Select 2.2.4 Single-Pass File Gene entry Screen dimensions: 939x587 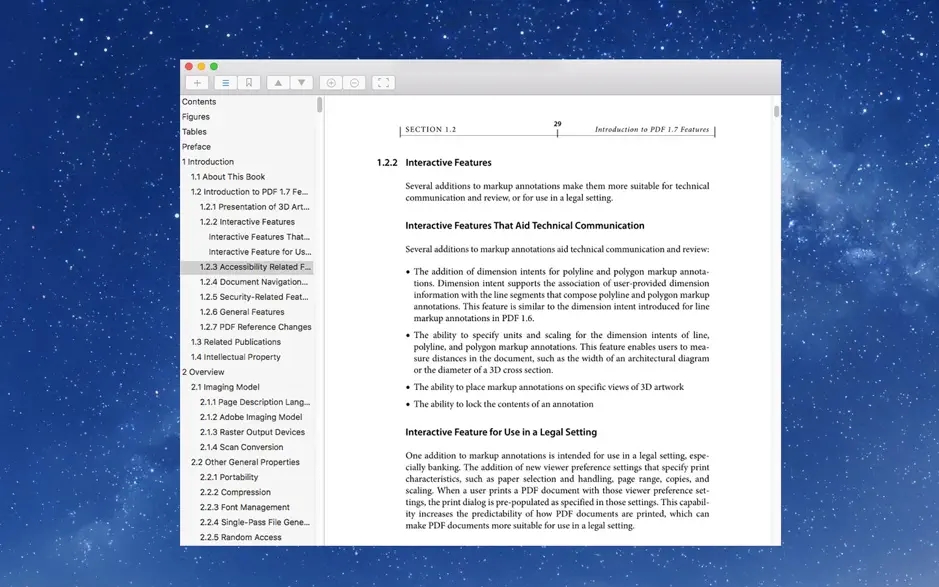pos(255,522)
